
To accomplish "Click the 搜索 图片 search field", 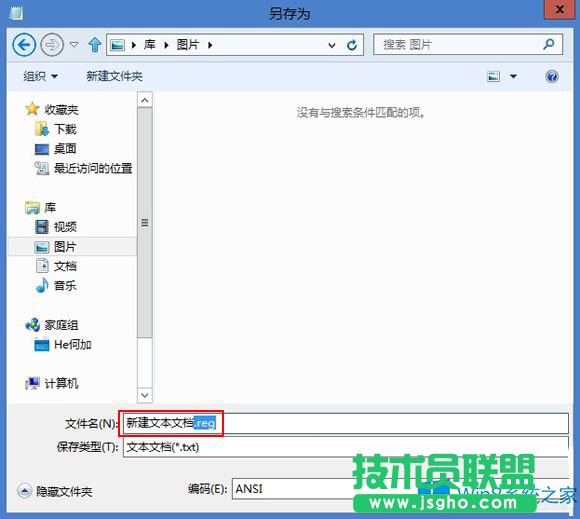I will [468, 45].
